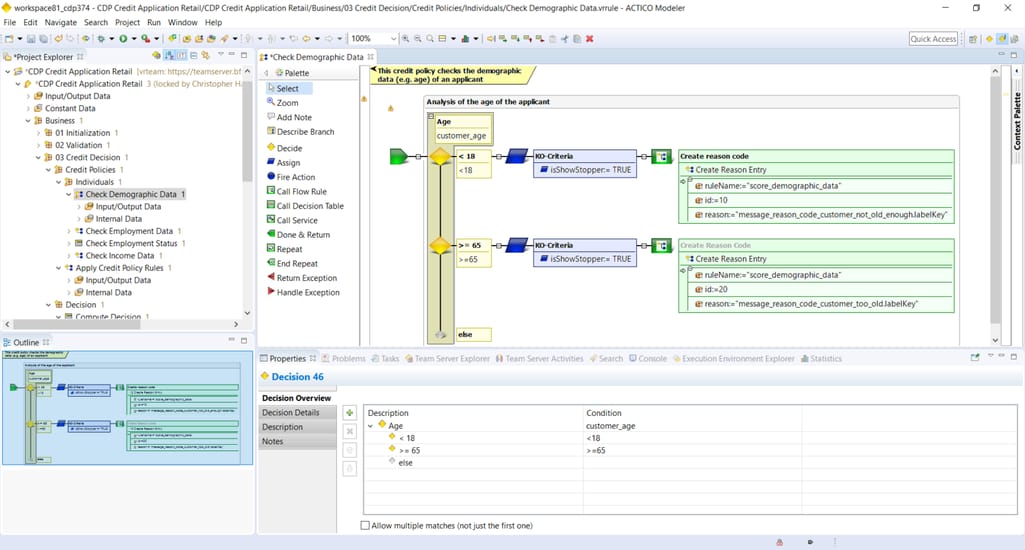The height and width of the screenshot is (550, 1025).
Task: Click the Context Palette side tab
Action: (1017, 121)
